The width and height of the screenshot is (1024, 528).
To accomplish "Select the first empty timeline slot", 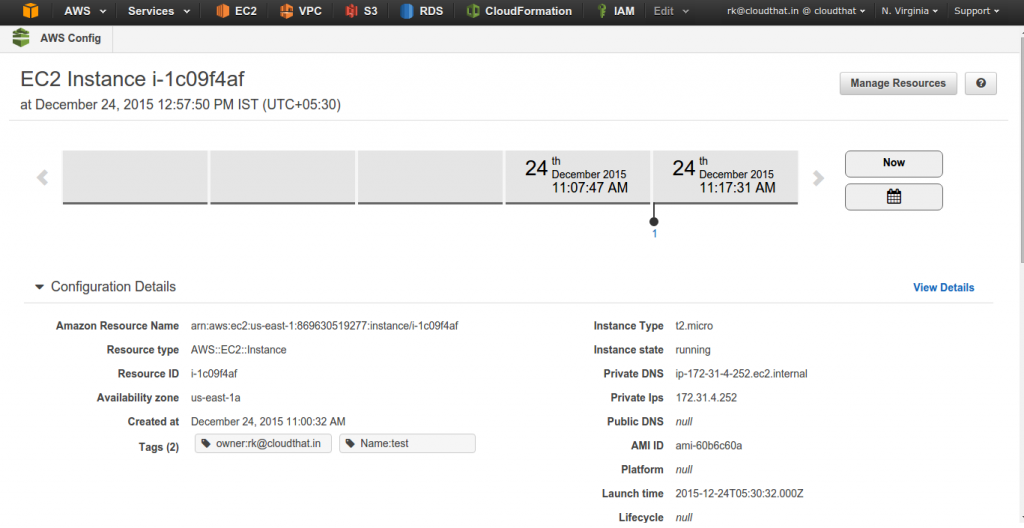I will (135, 177).
